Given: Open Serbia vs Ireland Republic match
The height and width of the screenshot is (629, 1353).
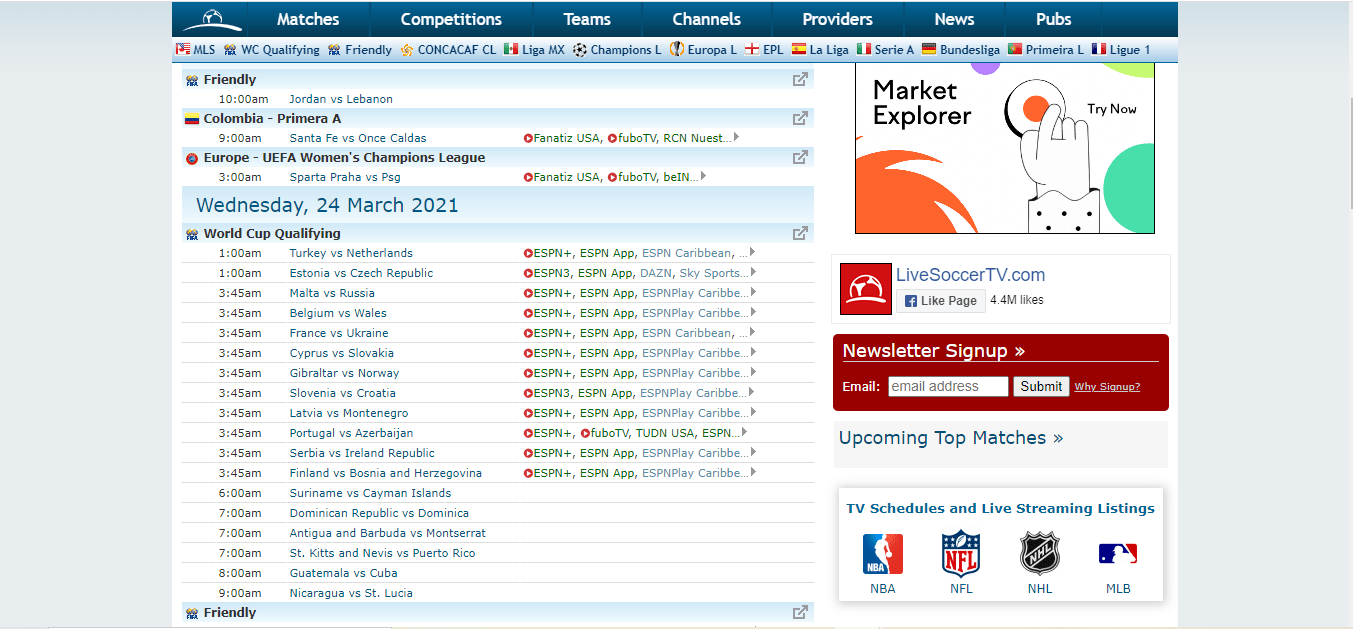Looking at the screenshot, I should 362,453.
